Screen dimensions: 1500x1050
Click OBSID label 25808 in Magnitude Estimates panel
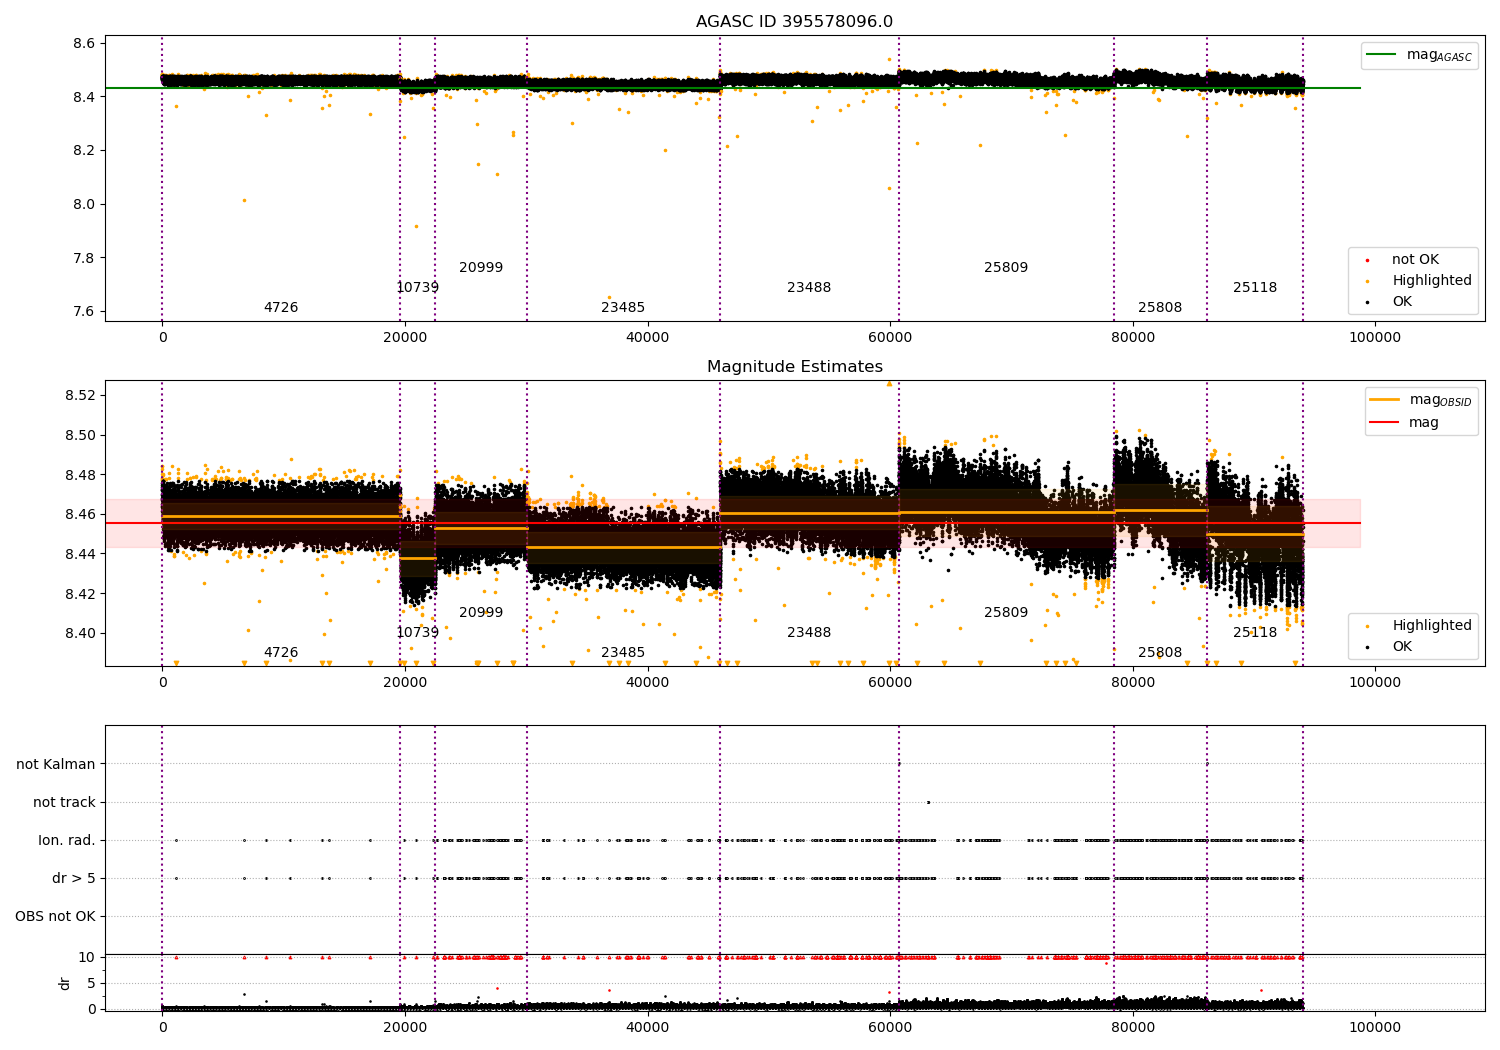(x=1160, y=653)
